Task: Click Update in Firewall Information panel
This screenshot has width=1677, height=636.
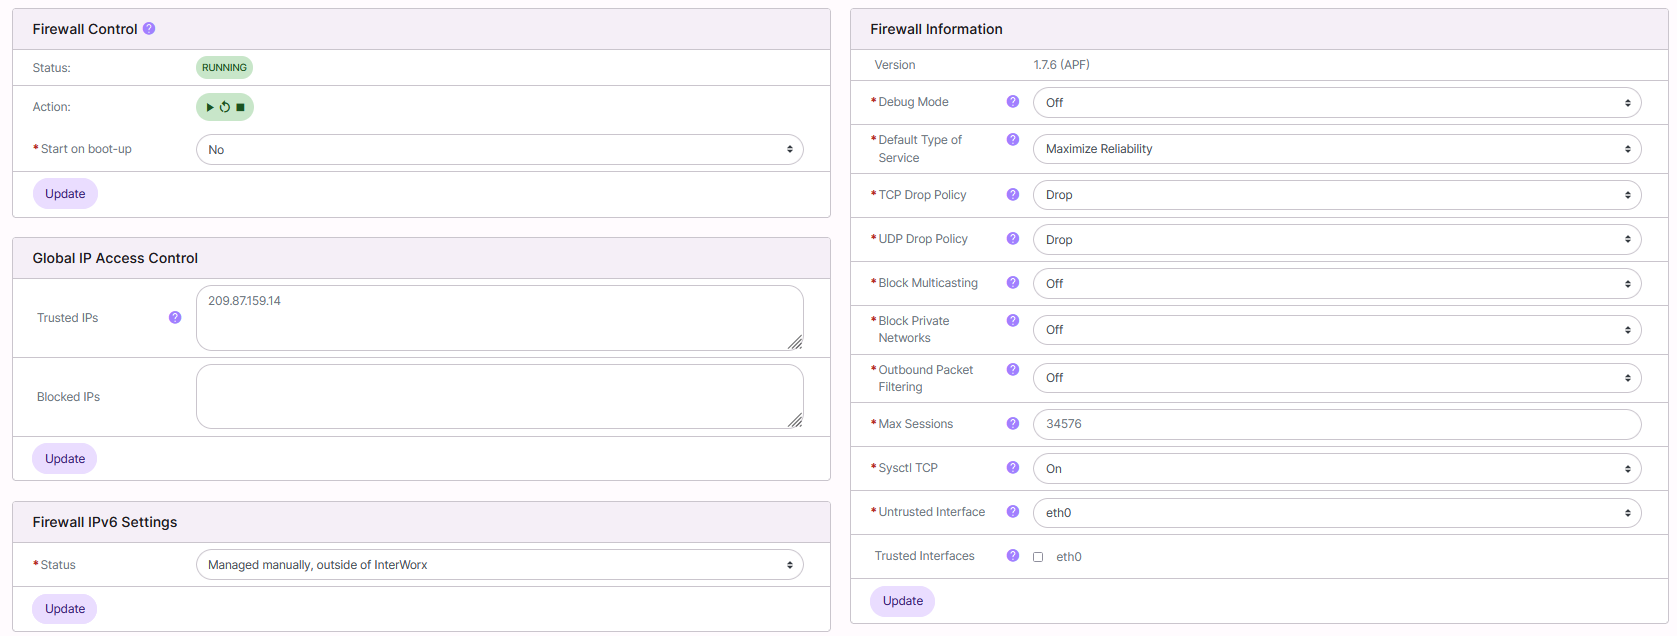Action: 902,601
